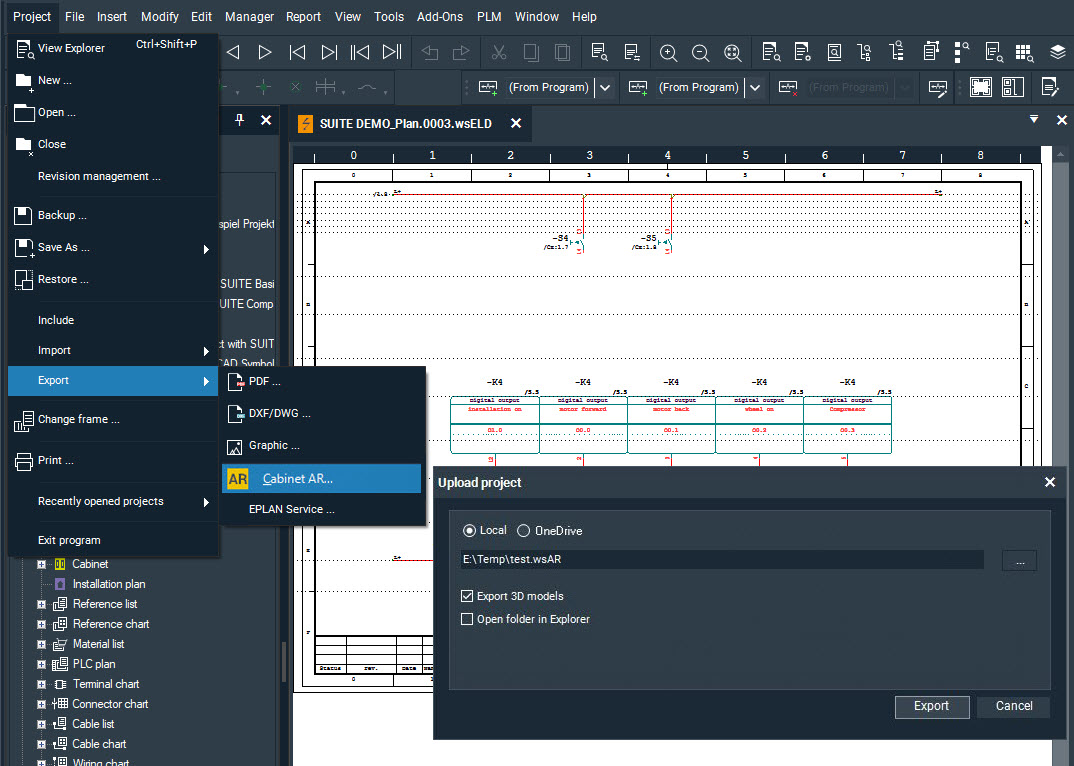Click the next page arrow icon
This screenshot has width=1074, height=766.
264,52
